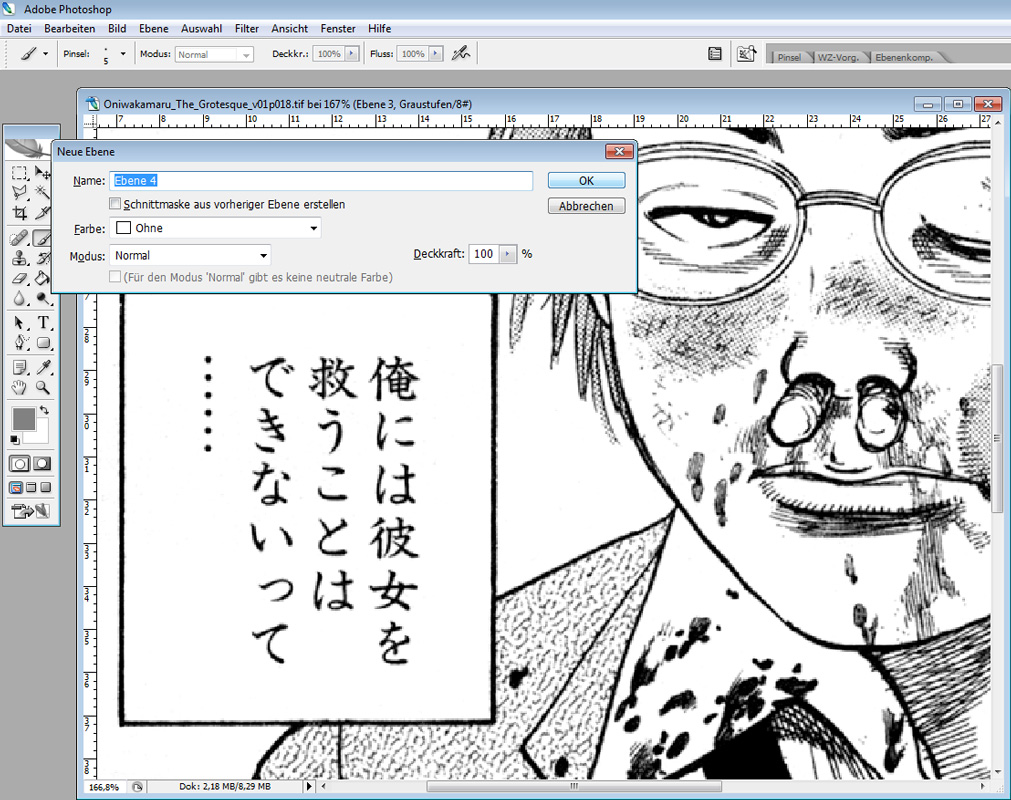Open the background color picker
The height and width of the screenshot is (800, 1011).
pos(41,436)
